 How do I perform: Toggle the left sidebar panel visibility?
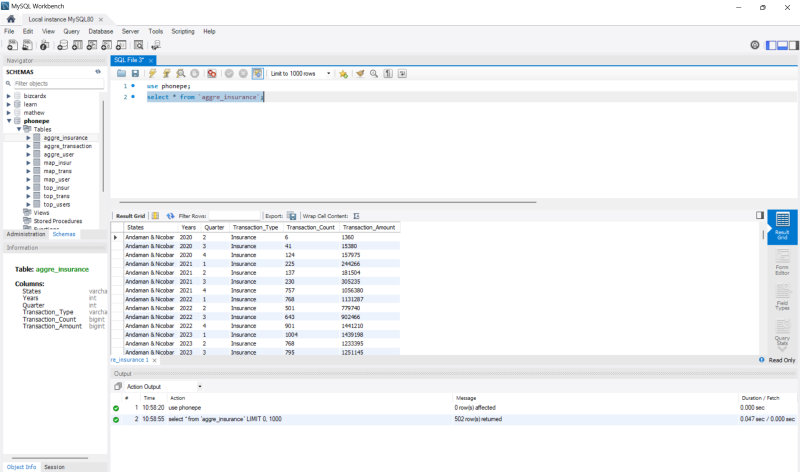[771, 45]
